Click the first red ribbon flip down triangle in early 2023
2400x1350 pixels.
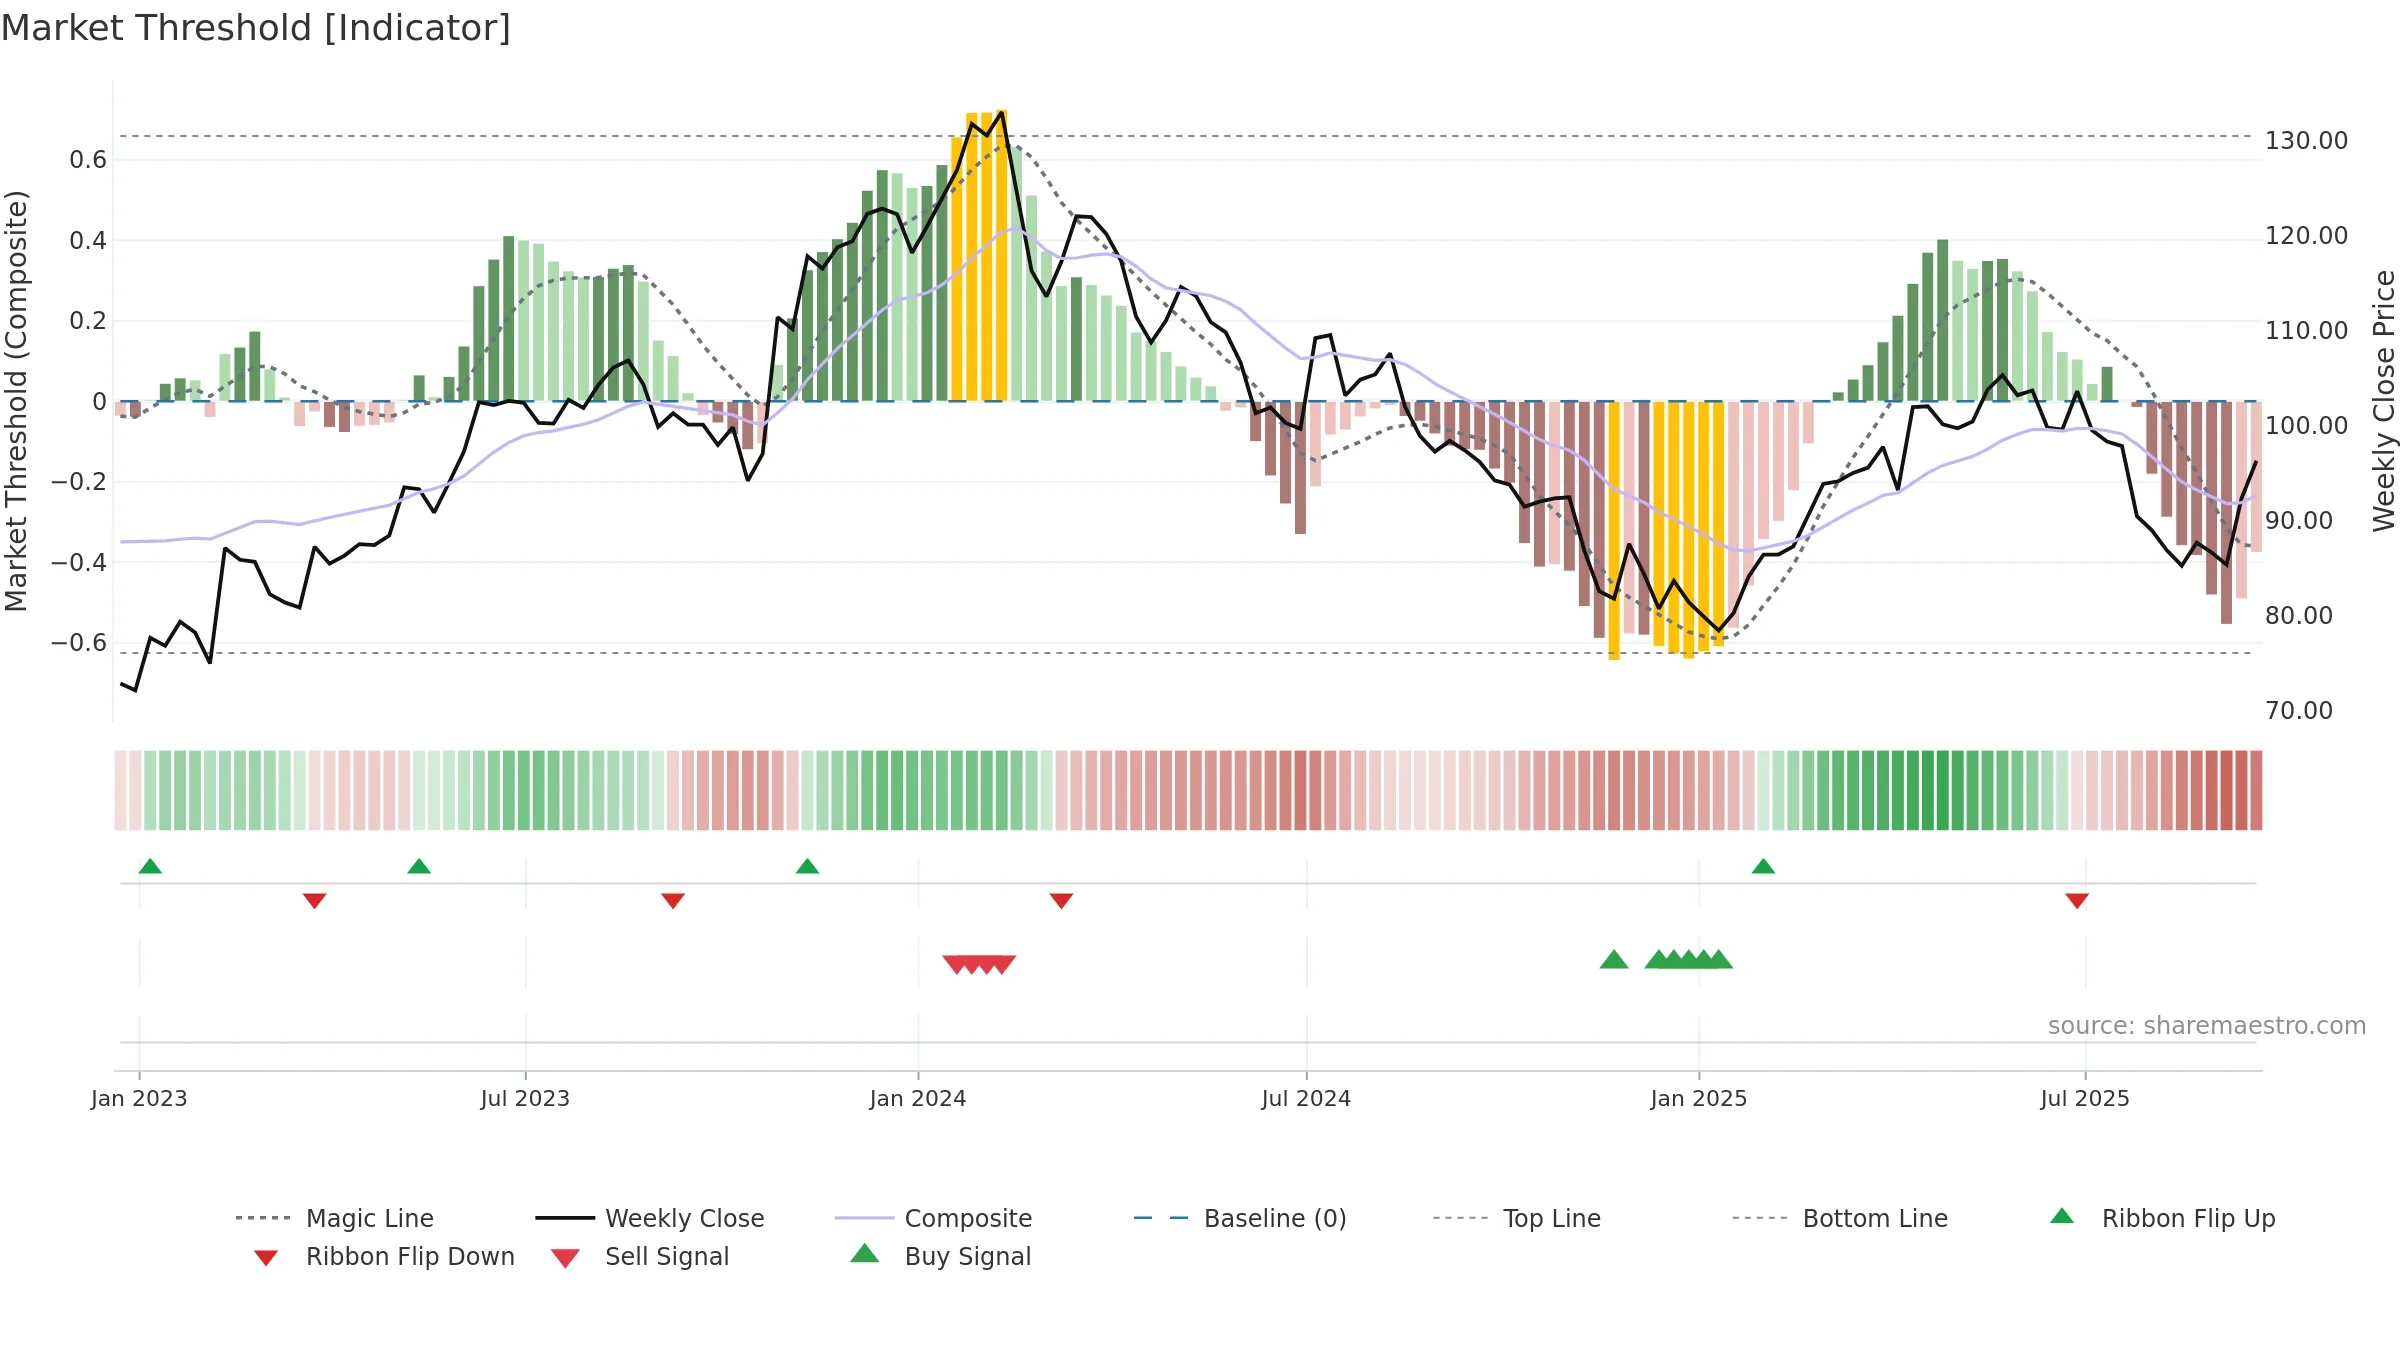tap(314, 901)
